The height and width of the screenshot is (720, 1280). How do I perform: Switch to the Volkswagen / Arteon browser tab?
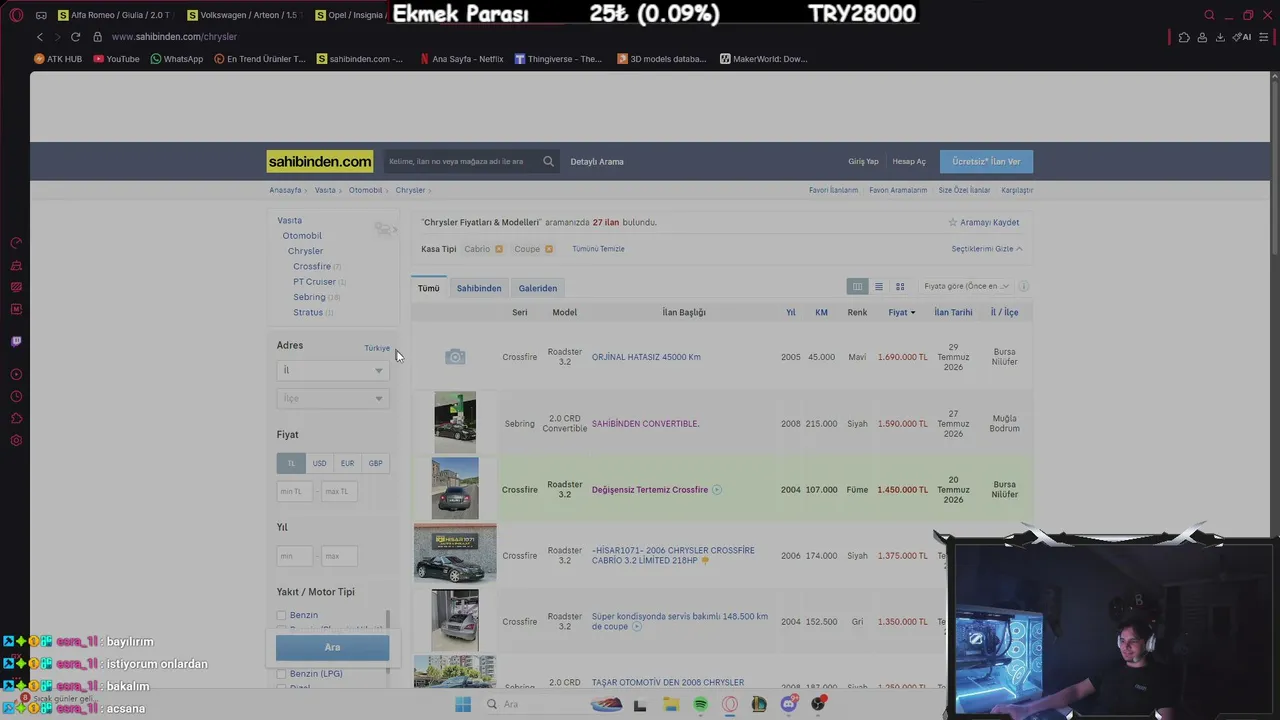coord(246,15)
